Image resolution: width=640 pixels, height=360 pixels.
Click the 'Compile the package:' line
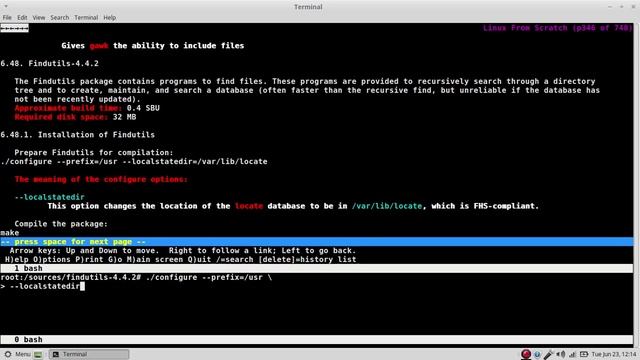click(x=61, y=224)
